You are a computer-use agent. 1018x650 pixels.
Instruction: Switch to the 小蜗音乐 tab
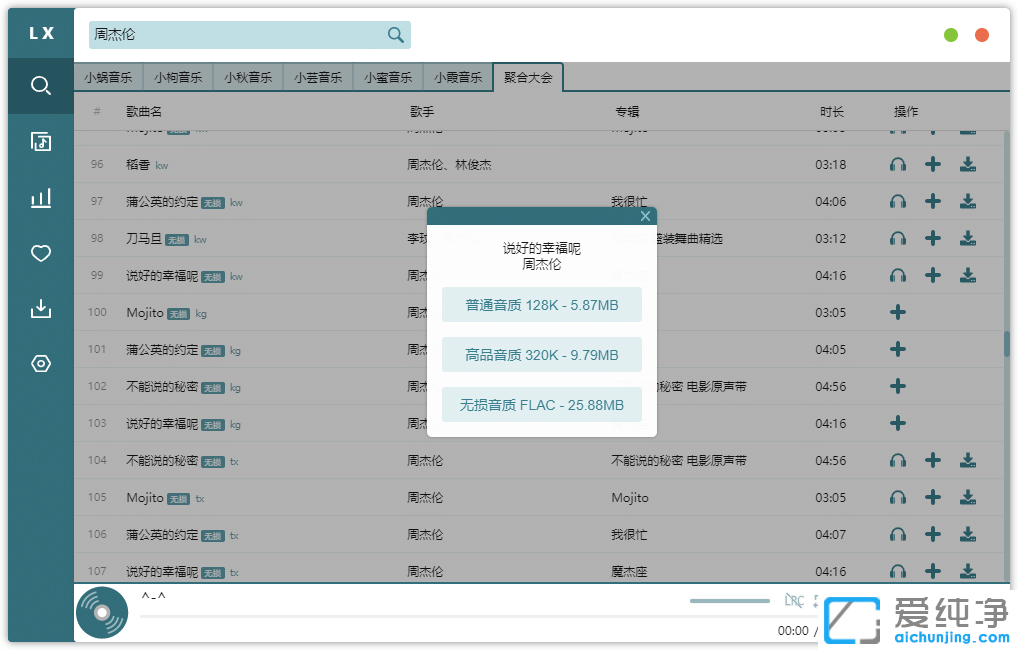click(108, 77)
